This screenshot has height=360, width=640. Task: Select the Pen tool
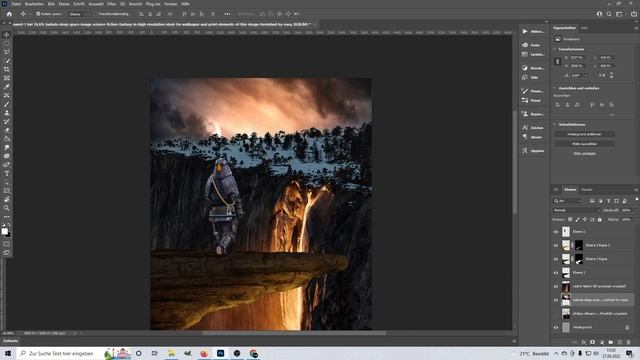(x=7, y=165)
